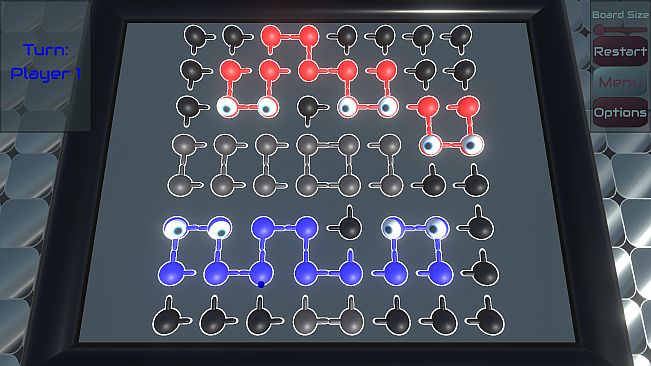Viewport: 651px width, 366px height.
Task: Select the blue node marked with a dark dot
Action: (x=261, y=274)
